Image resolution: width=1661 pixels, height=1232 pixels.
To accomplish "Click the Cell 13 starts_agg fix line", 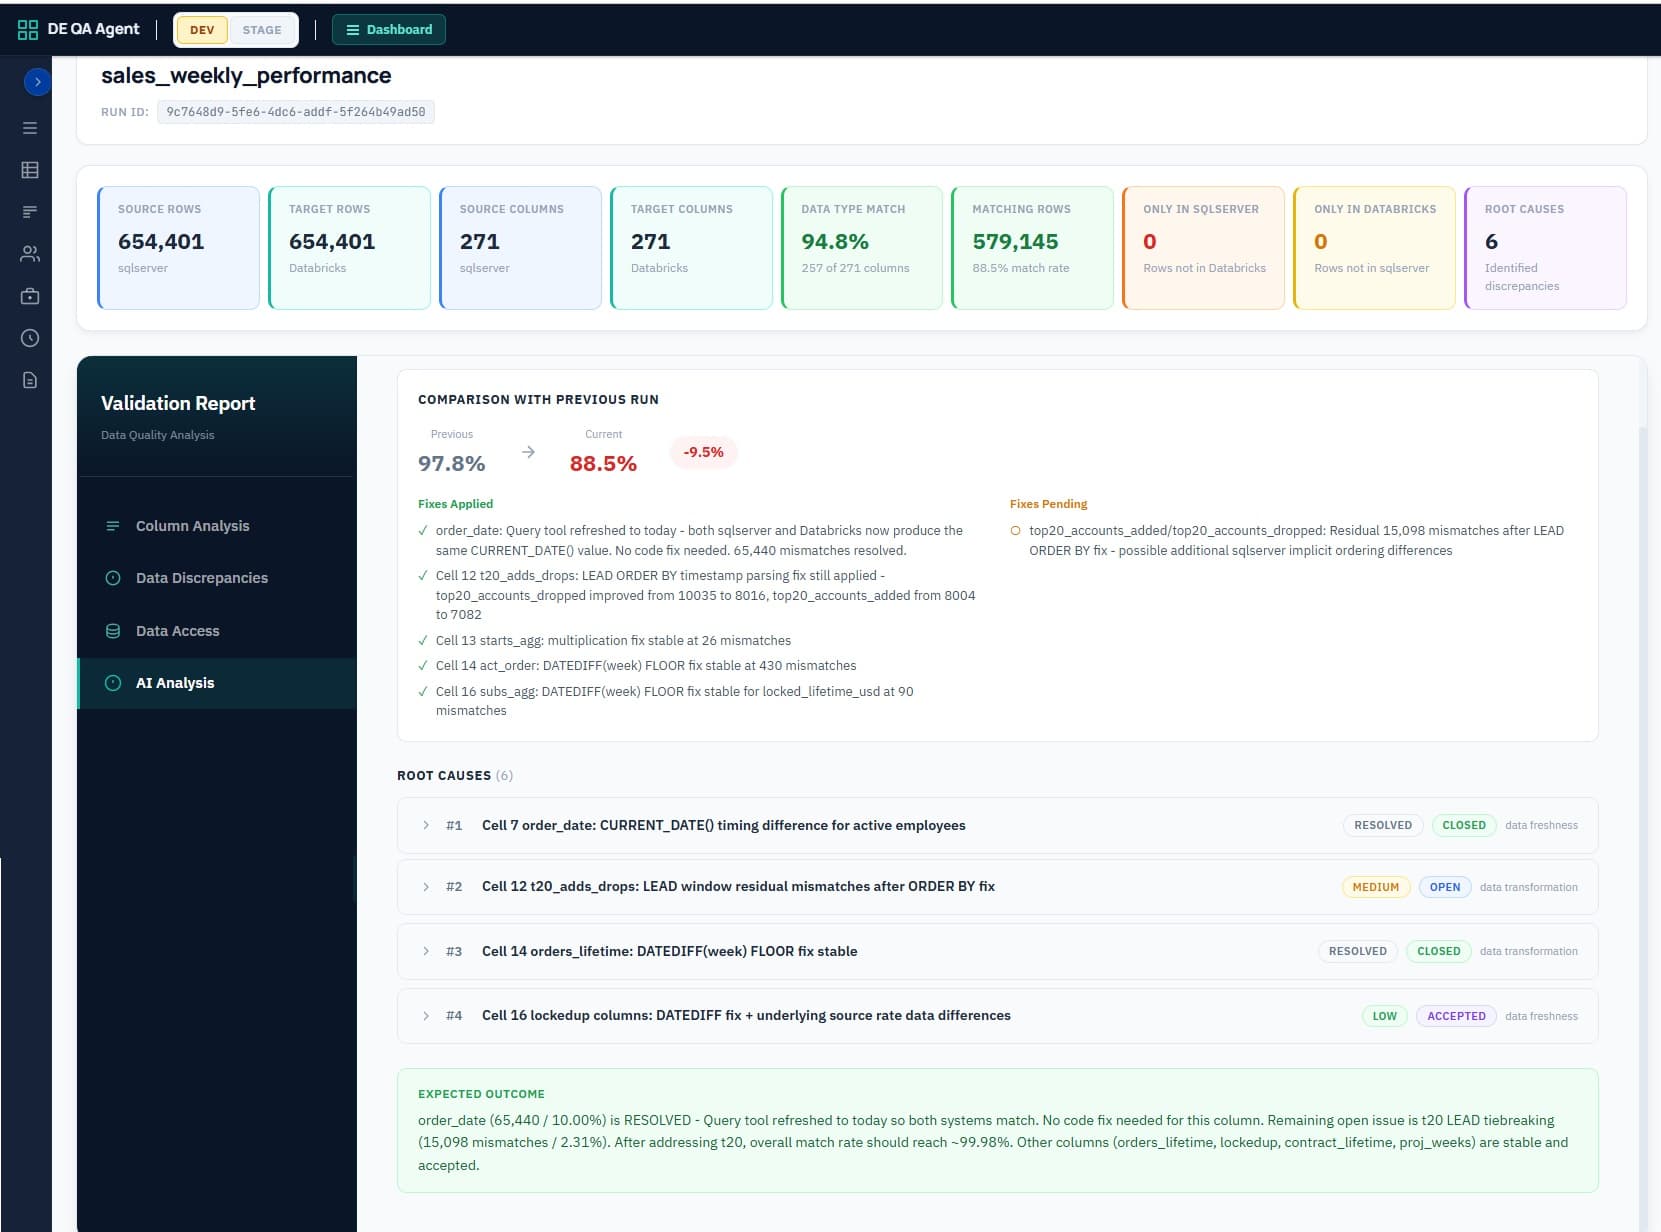I will point(613,641).
